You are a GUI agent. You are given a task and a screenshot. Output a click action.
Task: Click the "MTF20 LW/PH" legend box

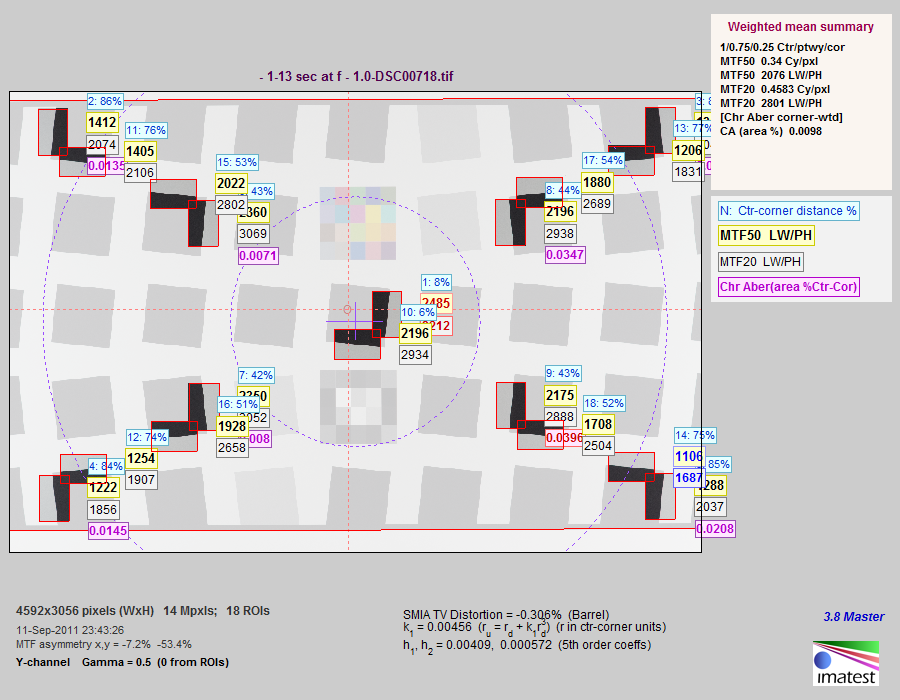click(x=760, y=262)
